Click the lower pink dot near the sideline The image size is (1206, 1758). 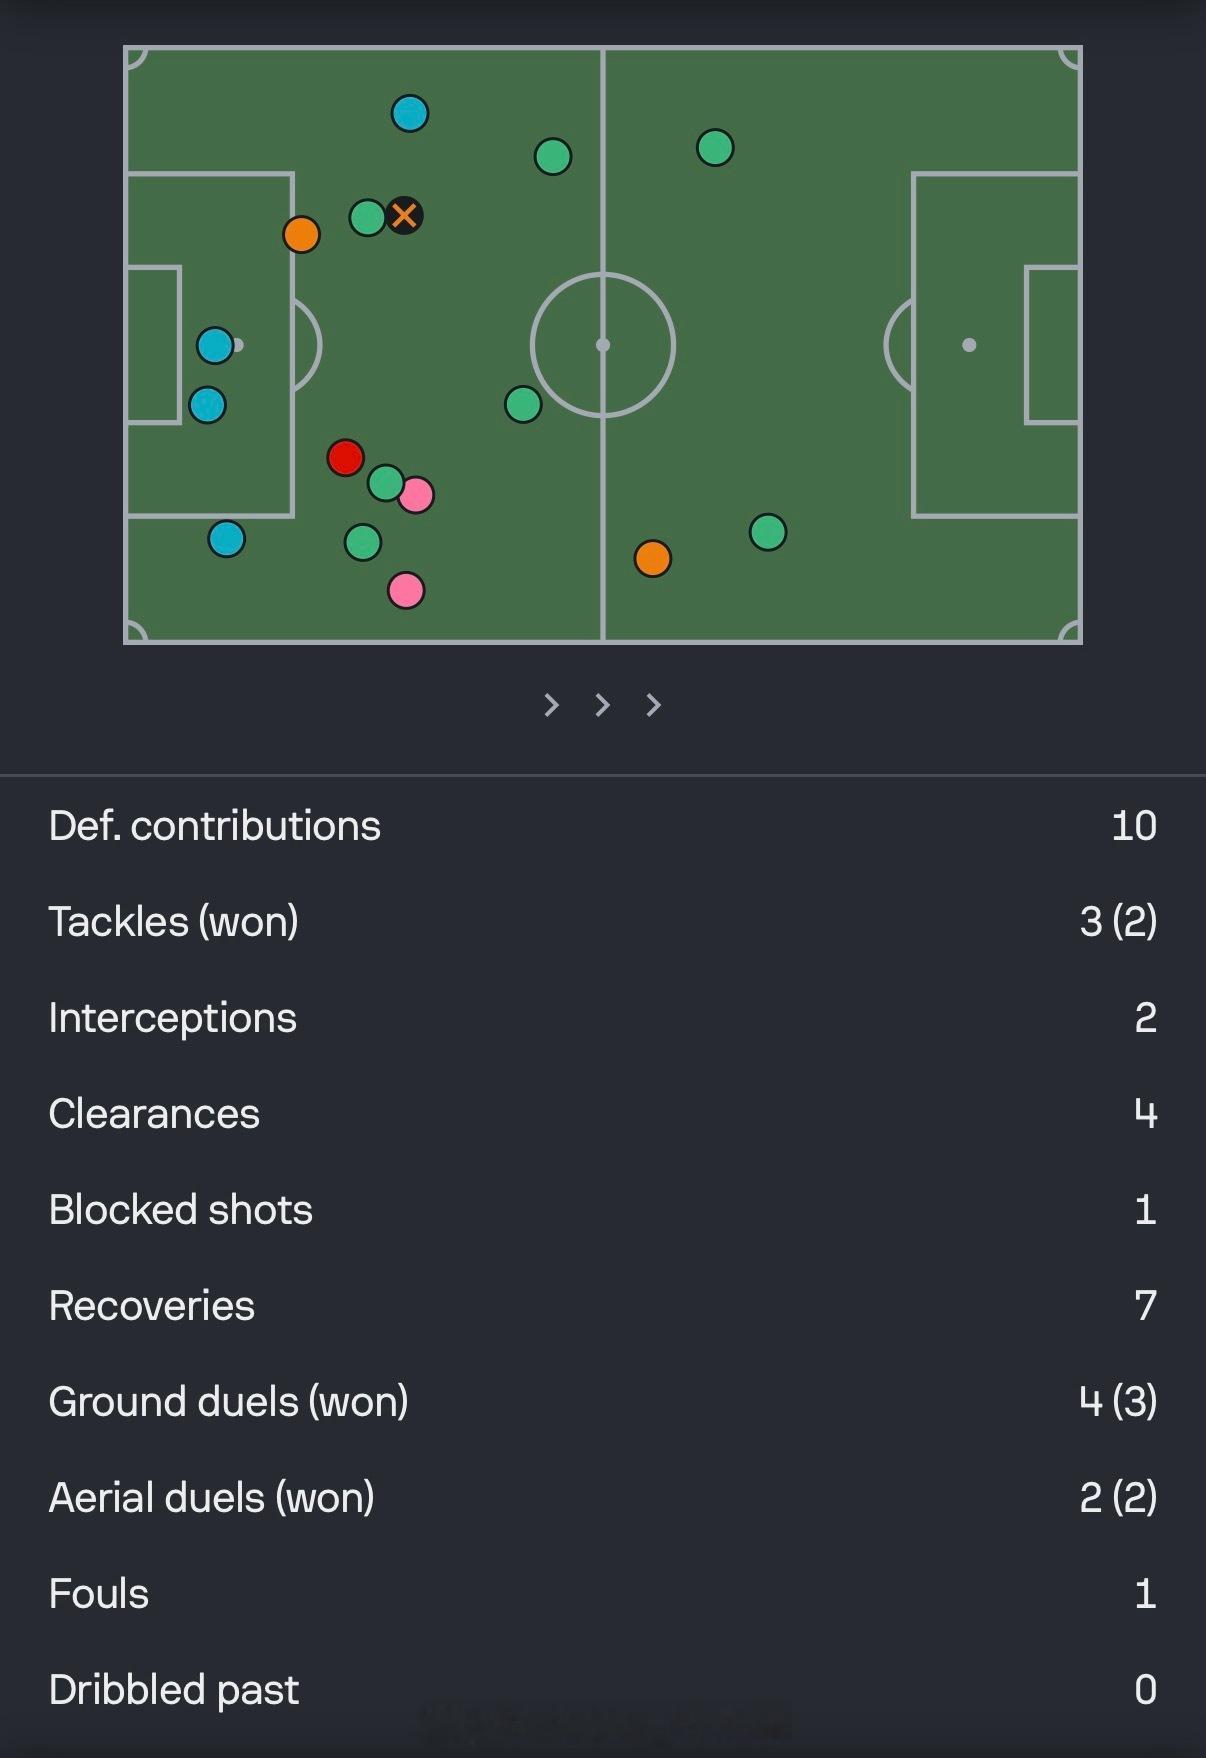pyautogui.click(x=406, y=590)
